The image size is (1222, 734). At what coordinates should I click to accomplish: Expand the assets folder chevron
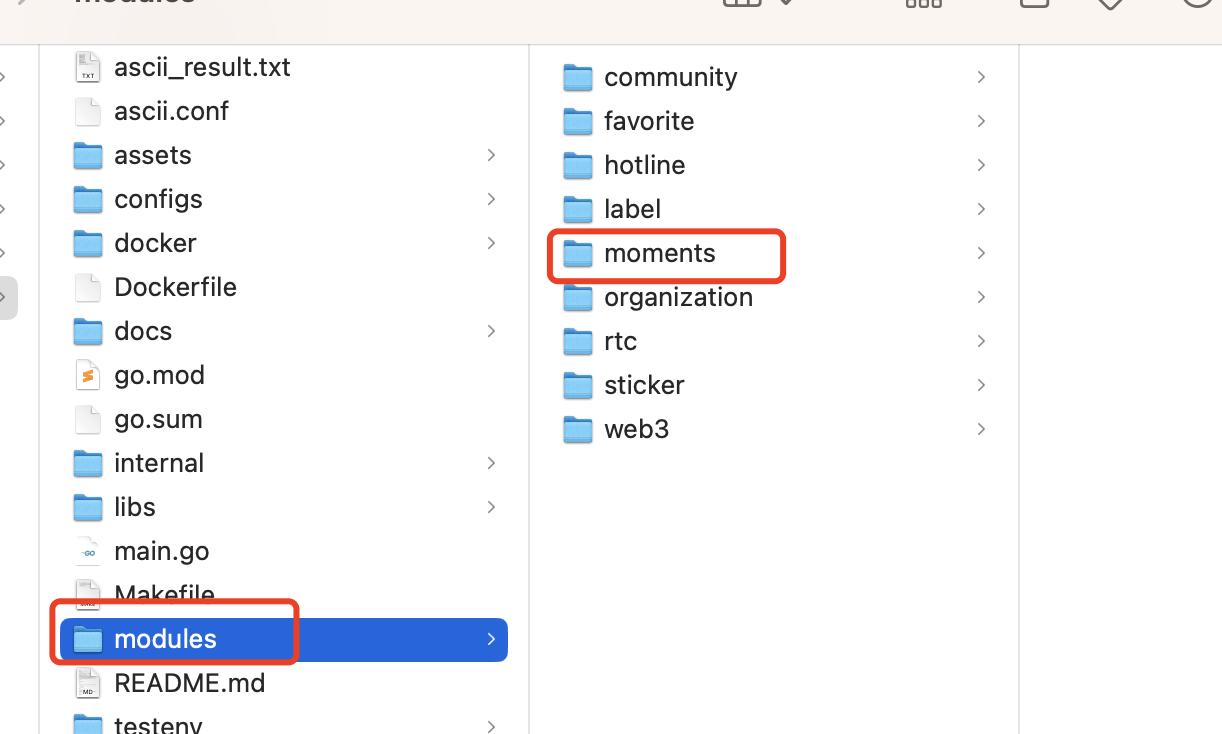(491, 155)
